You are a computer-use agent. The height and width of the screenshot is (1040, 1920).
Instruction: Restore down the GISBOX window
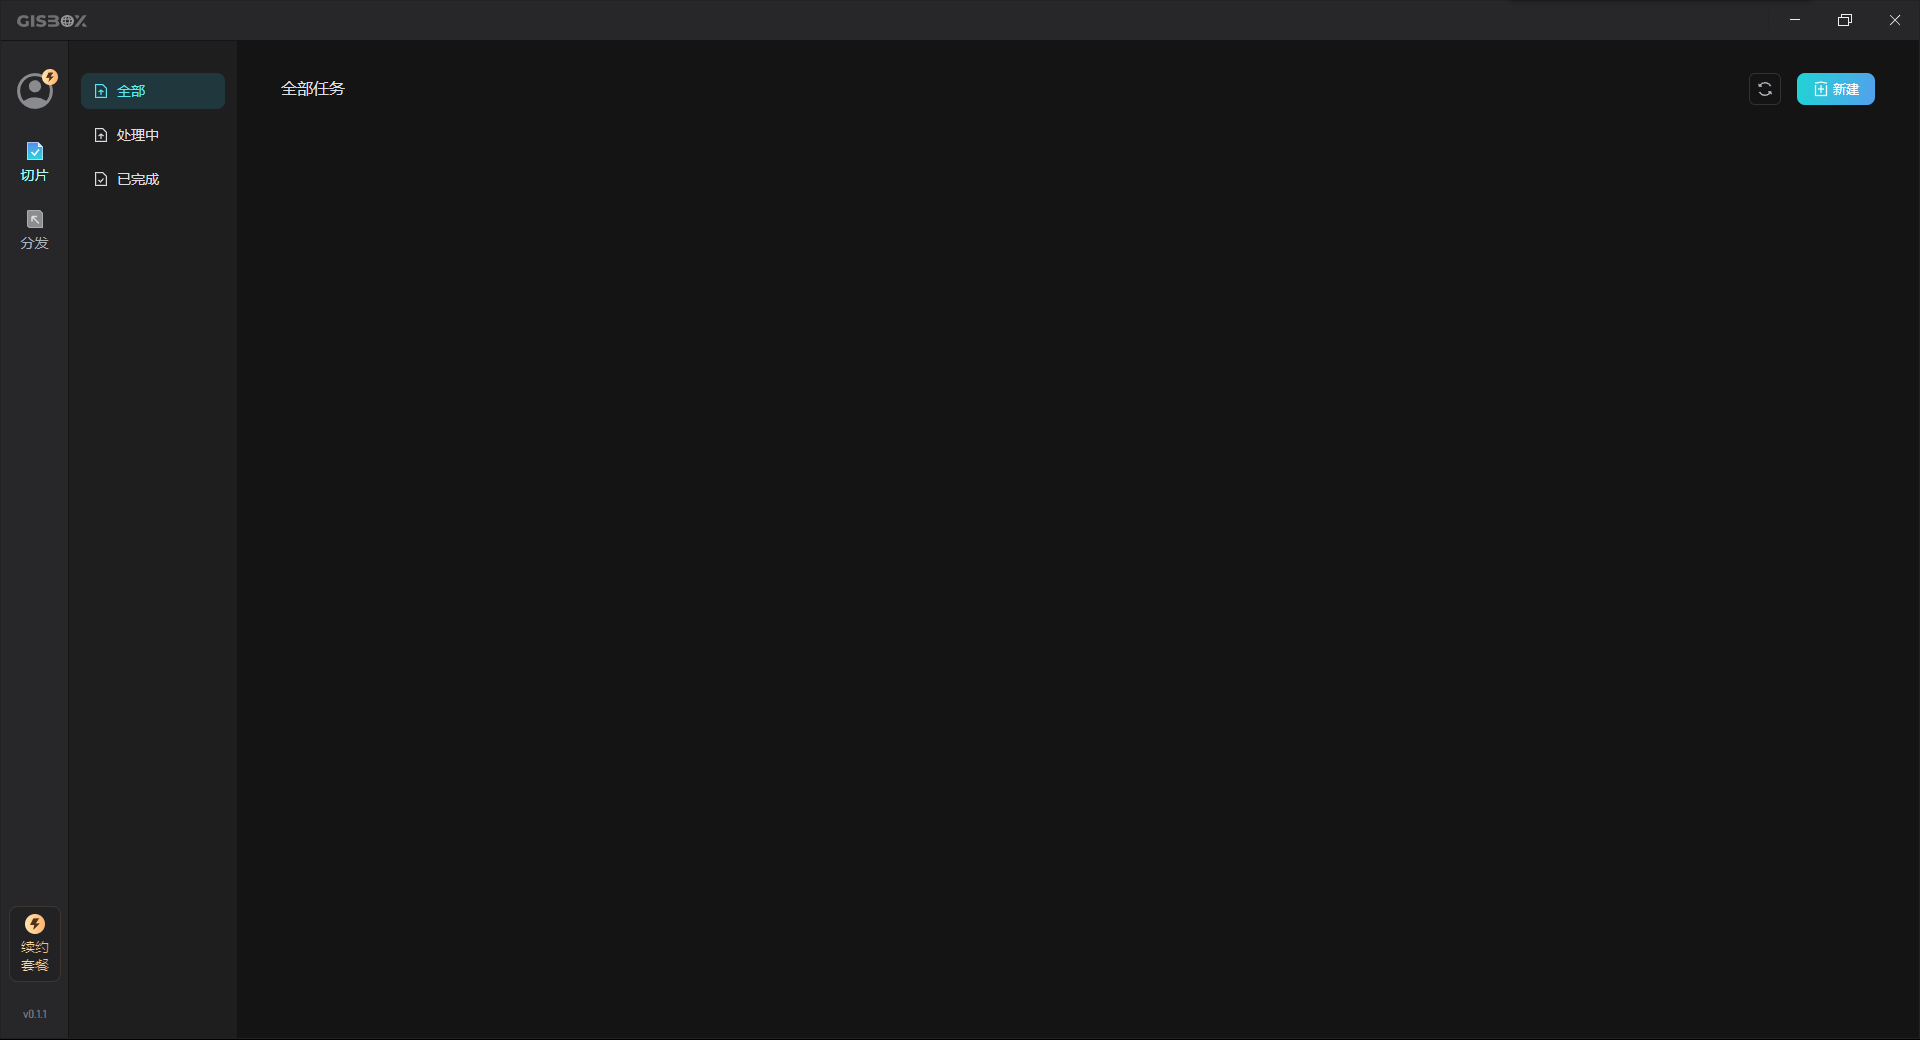pos(1845,20)
